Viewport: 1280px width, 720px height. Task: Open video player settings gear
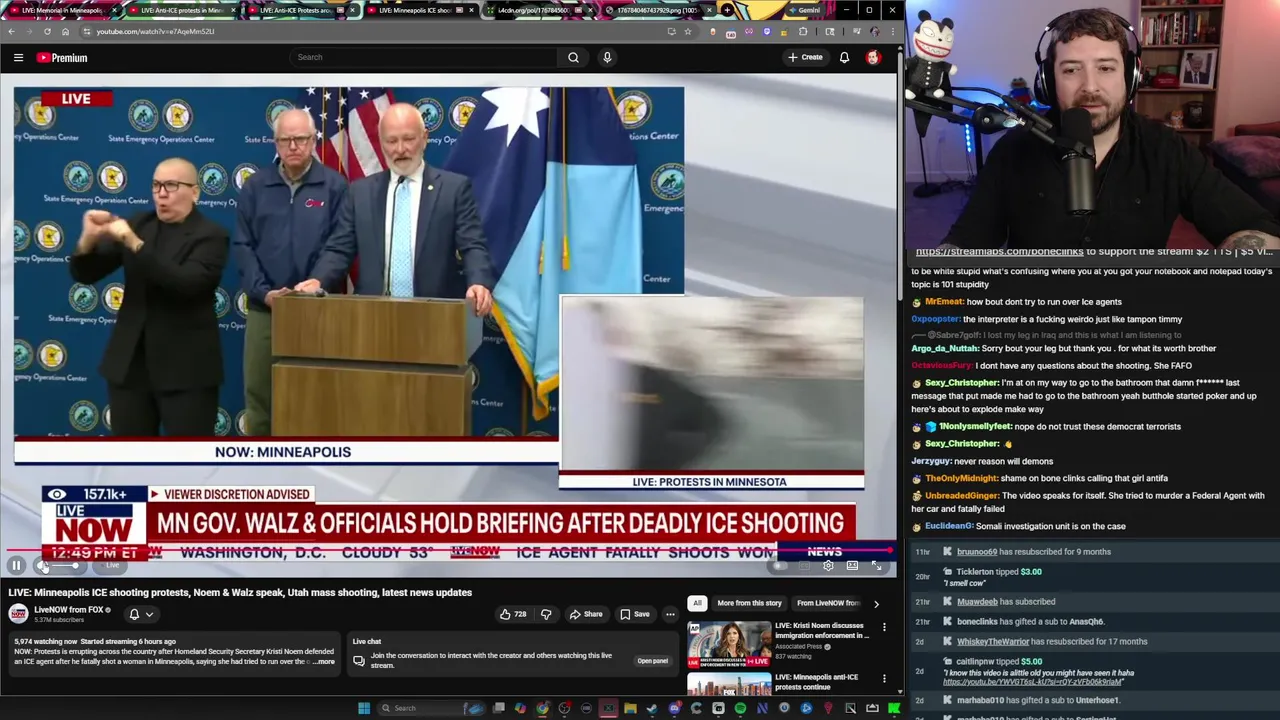point(828,566)
